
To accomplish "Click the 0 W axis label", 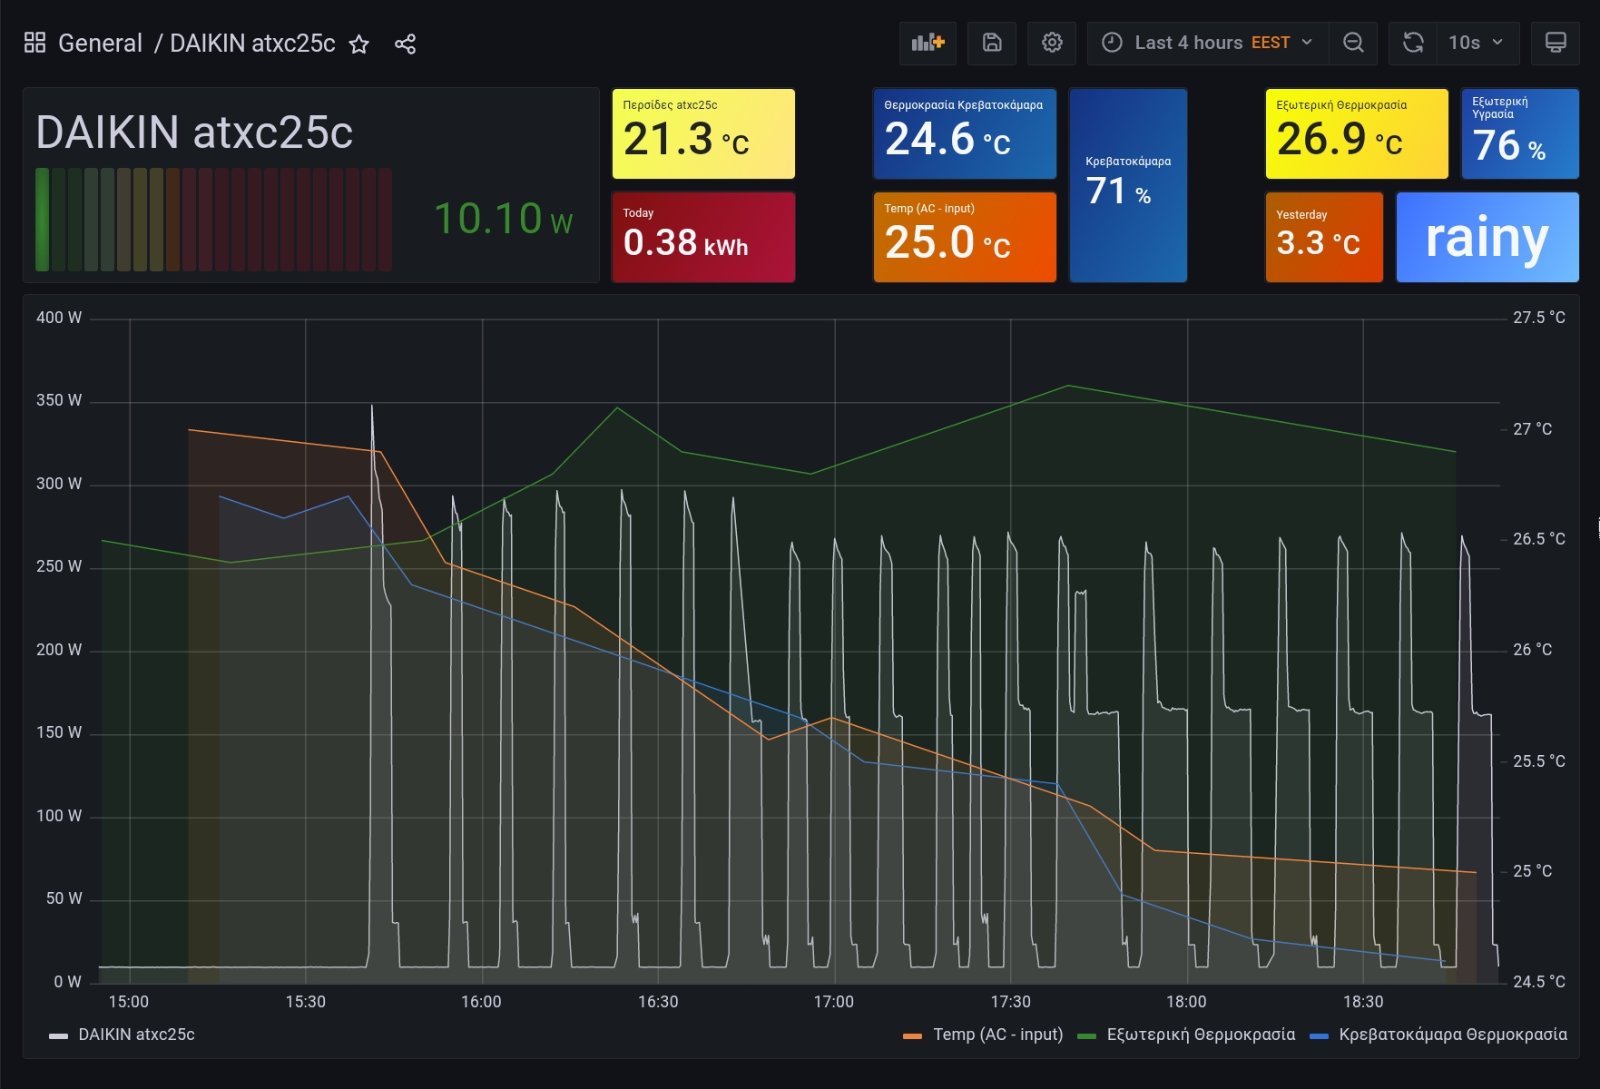I will point(68,982).
